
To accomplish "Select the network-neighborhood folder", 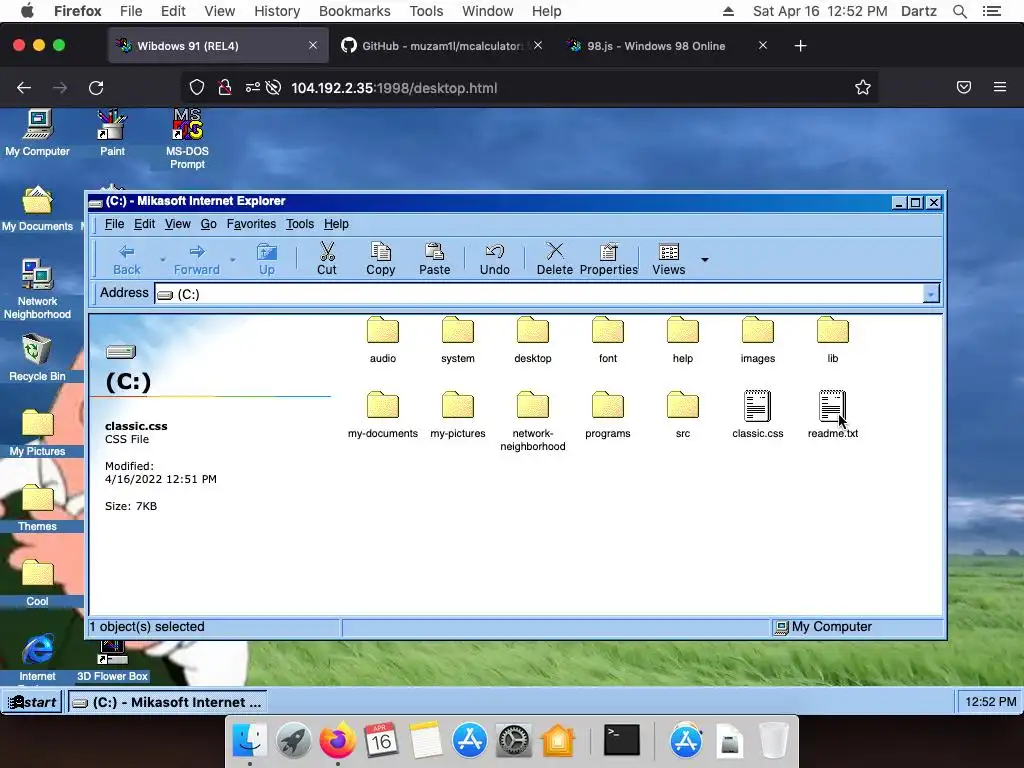I will tap(533, 421).
